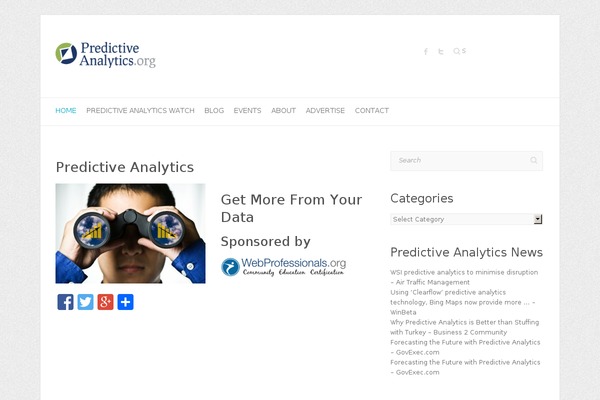The height and width of the screenshot is (400, 600).
Task: Click the magnifier icon in search box
Action: (534, 160)
